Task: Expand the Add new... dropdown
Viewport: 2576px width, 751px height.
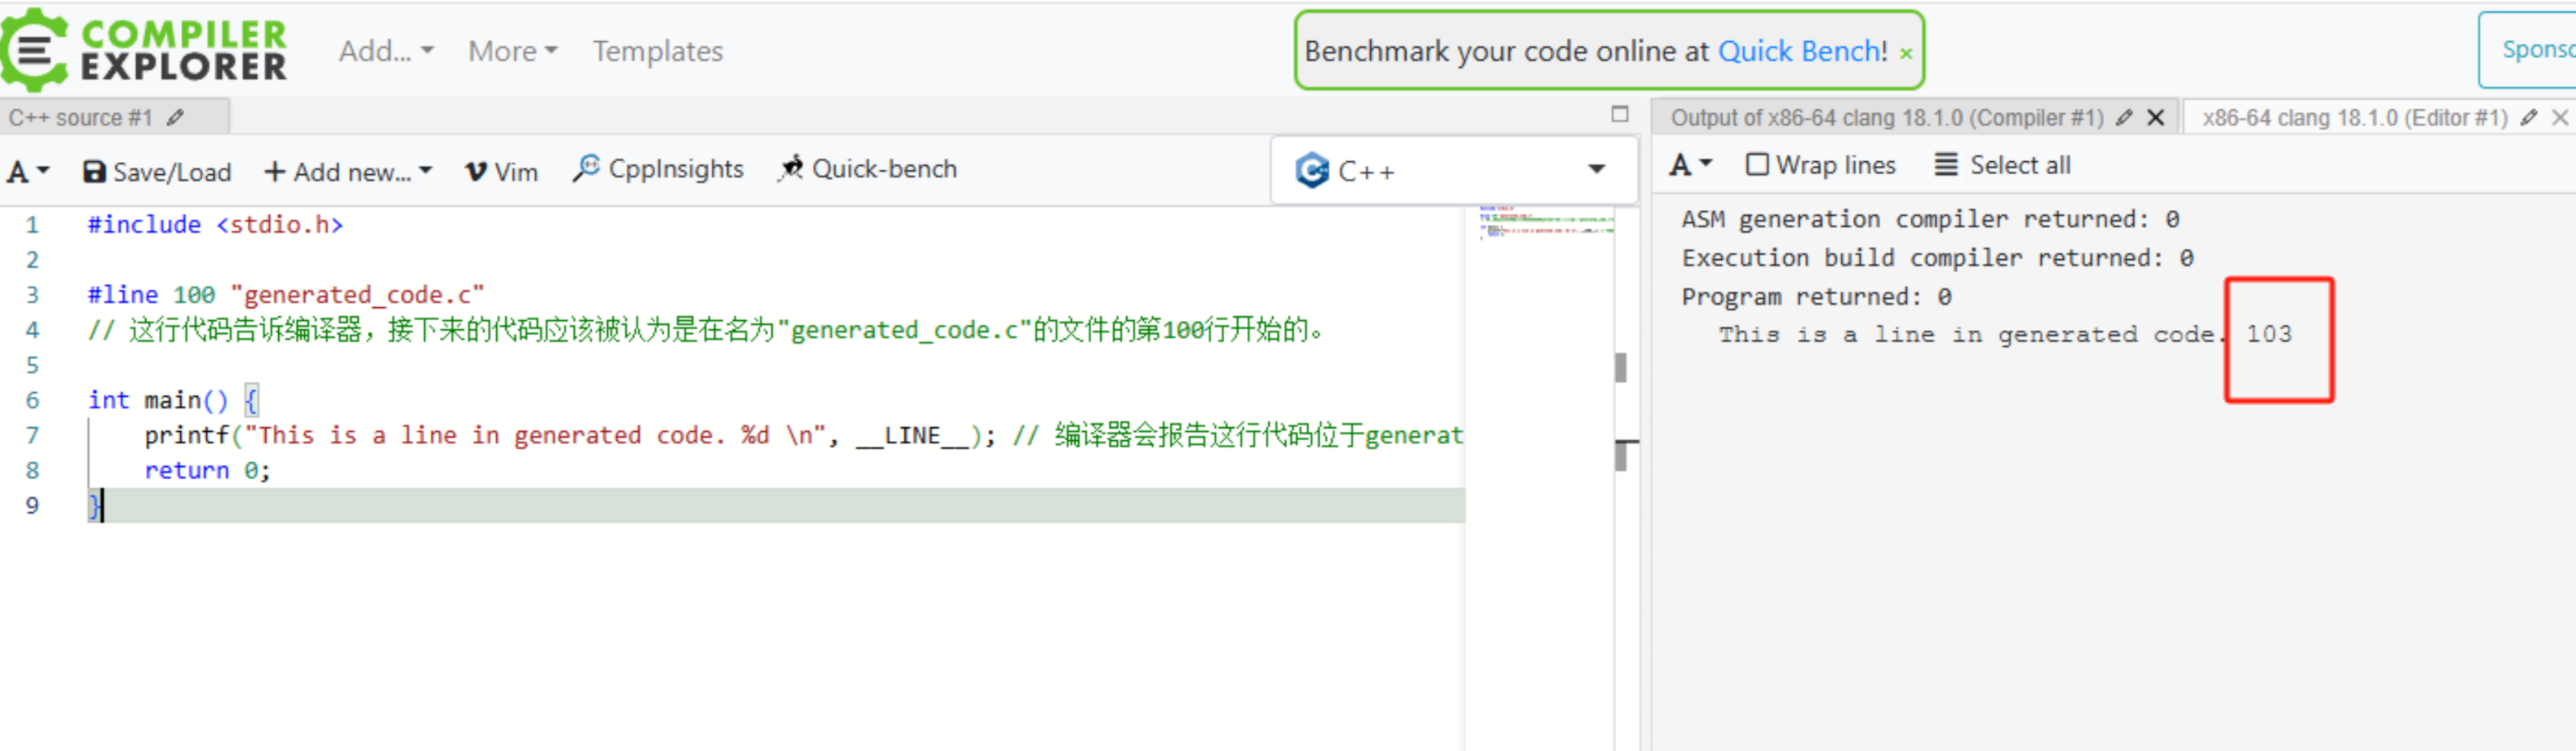Action: [x=348, y=172]
